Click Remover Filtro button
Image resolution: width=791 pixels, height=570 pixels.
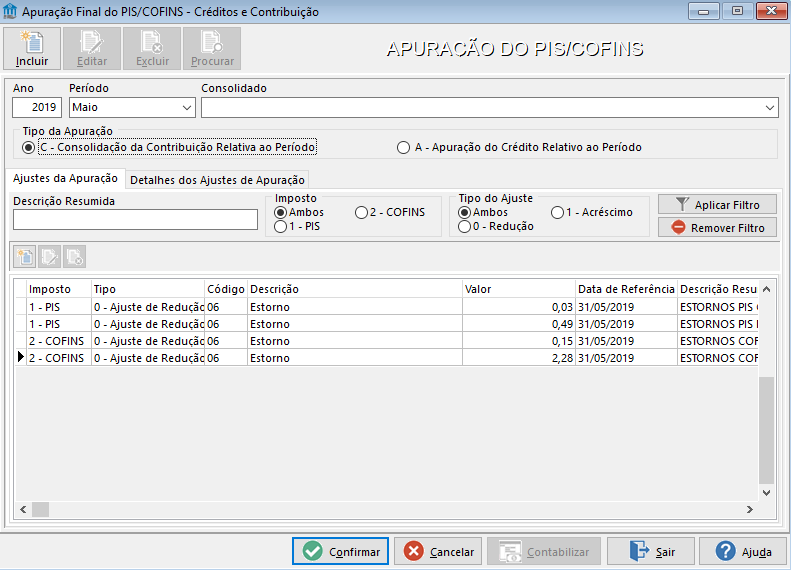tap(717, 227)
